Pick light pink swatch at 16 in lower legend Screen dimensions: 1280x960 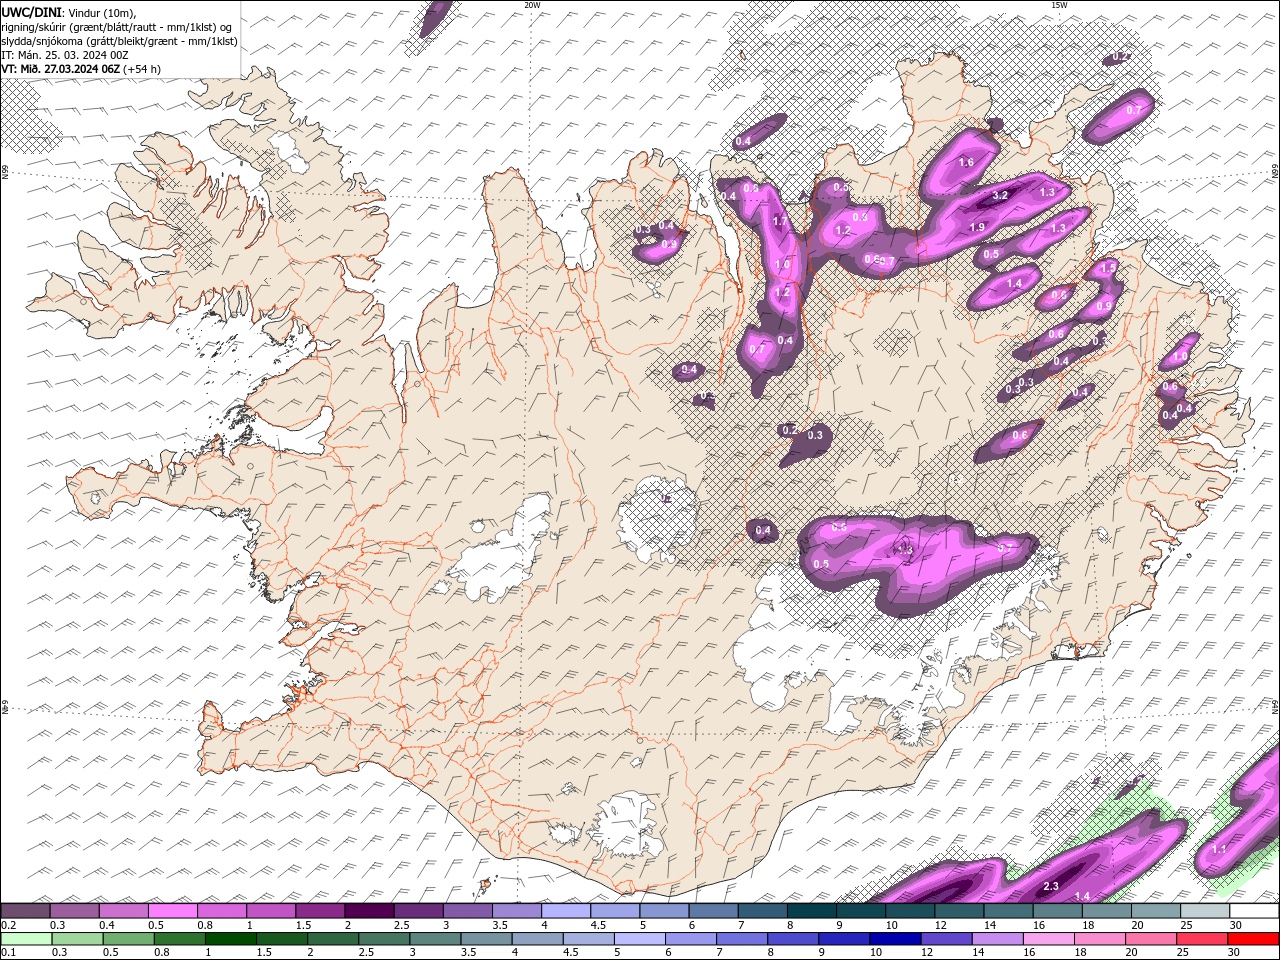[1049, 938]
